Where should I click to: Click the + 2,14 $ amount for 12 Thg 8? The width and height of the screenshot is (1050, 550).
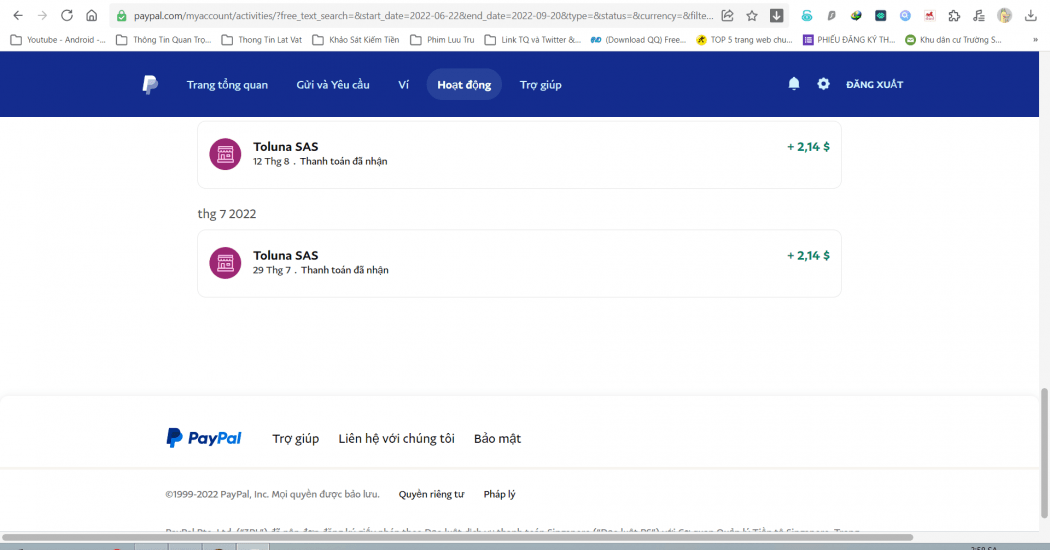point(808,147)
